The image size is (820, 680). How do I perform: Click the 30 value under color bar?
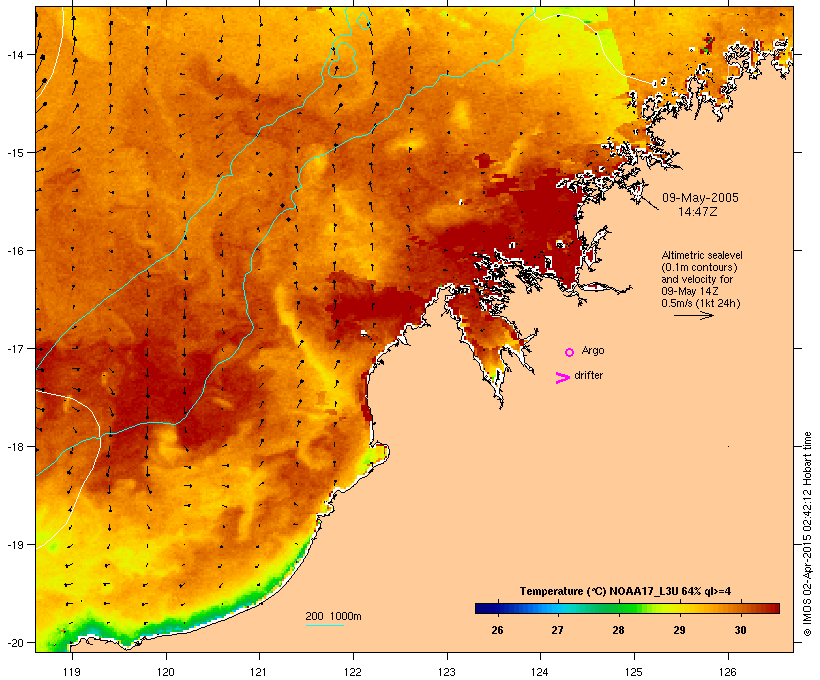pyautogui.click(x=740, y=630)
